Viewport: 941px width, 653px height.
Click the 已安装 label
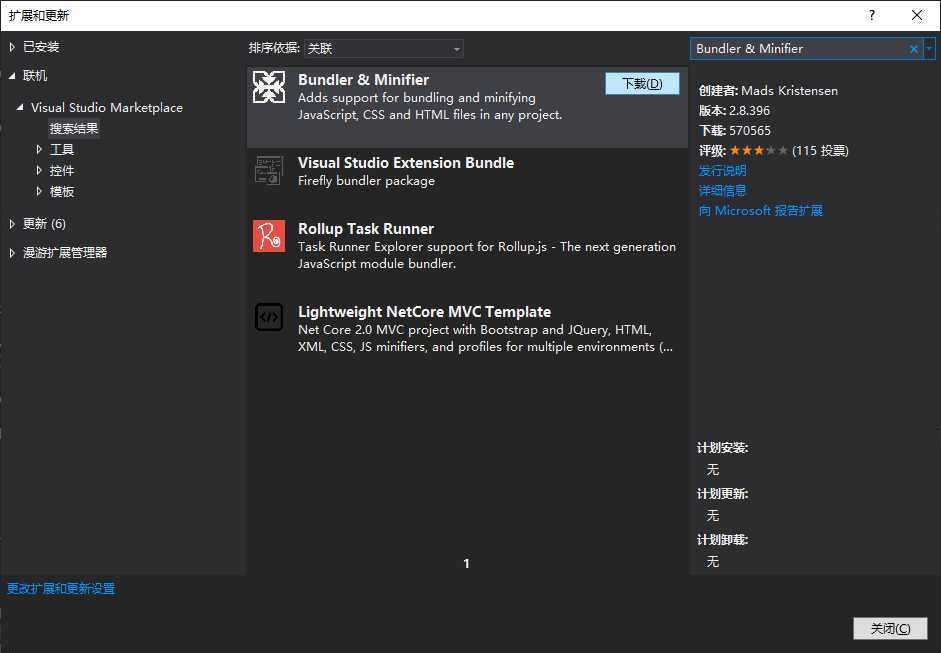41,47
